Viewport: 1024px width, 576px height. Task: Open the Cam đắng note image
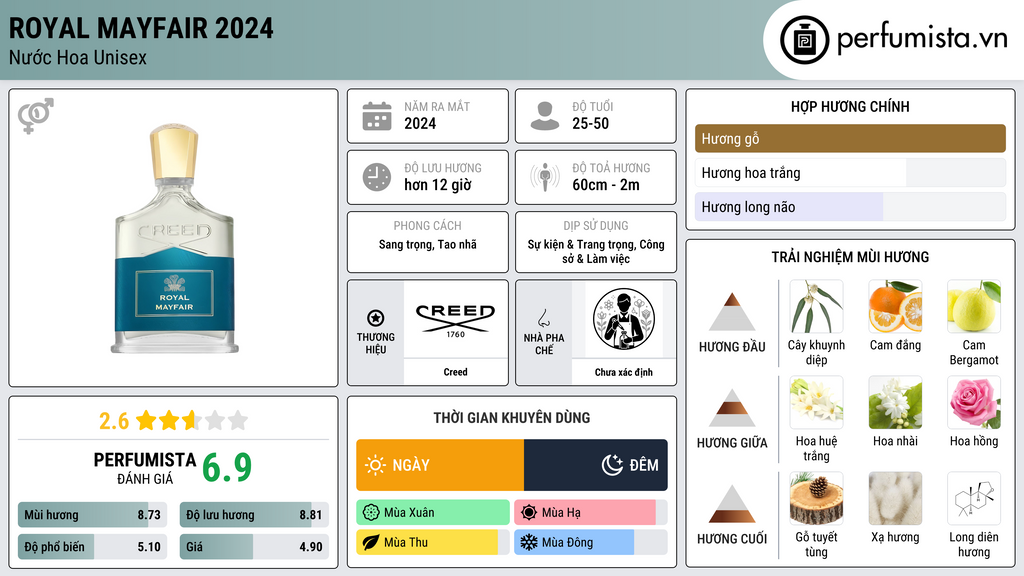pyautogui.click(x=895, y=307)
